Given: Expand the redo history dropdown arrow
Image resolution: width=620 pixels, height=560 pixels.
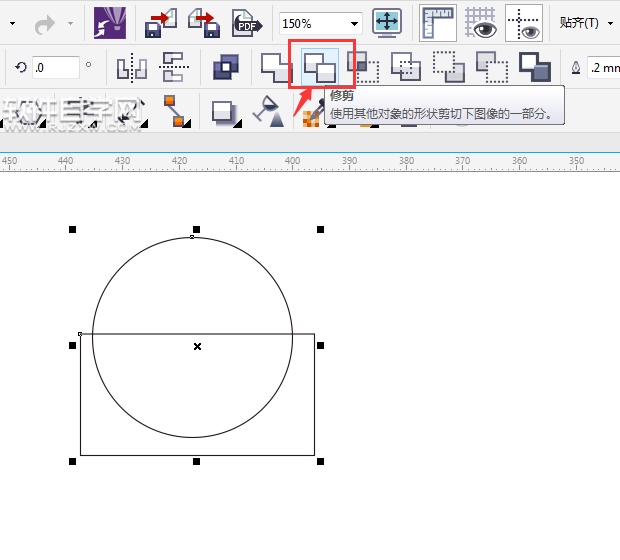Looking at the screenshot, I should coord(69,23).
